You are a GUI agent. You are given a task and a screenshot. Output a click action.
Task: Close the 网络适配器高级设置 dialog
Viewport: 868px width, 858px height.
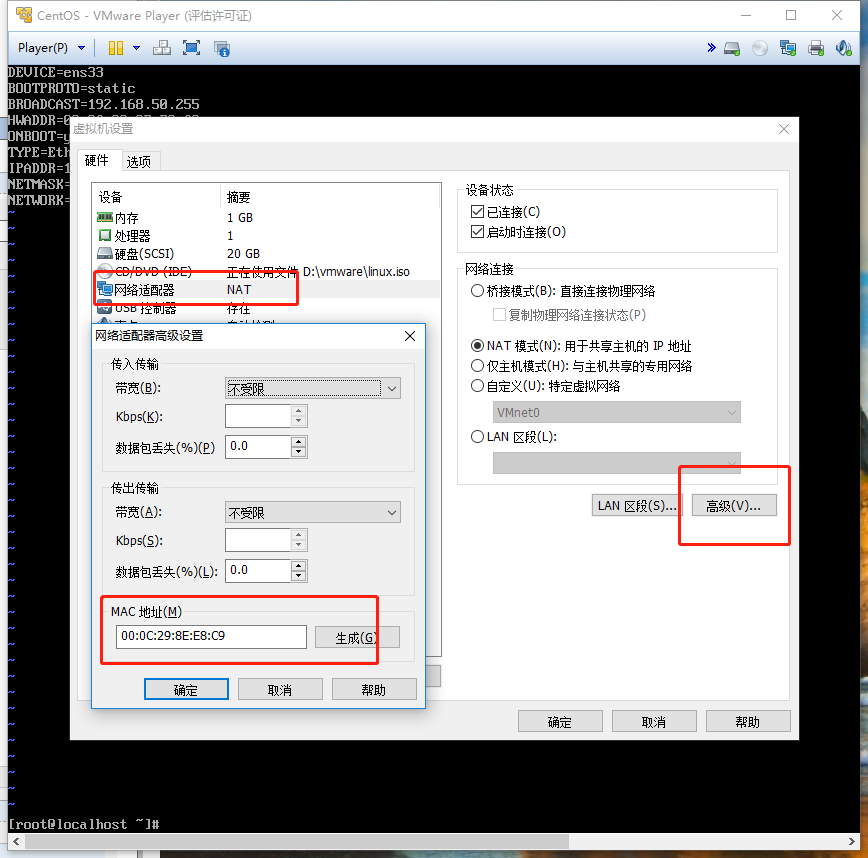pos(410,336)
